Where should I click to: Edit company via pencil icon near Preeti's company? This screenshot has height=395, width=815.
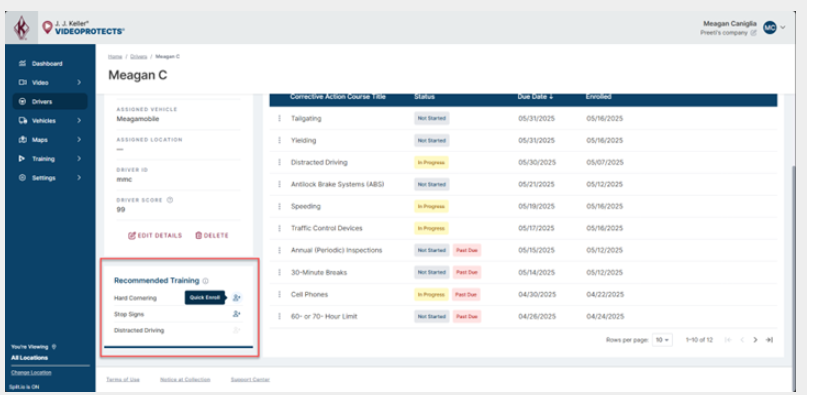click(753, 33)
